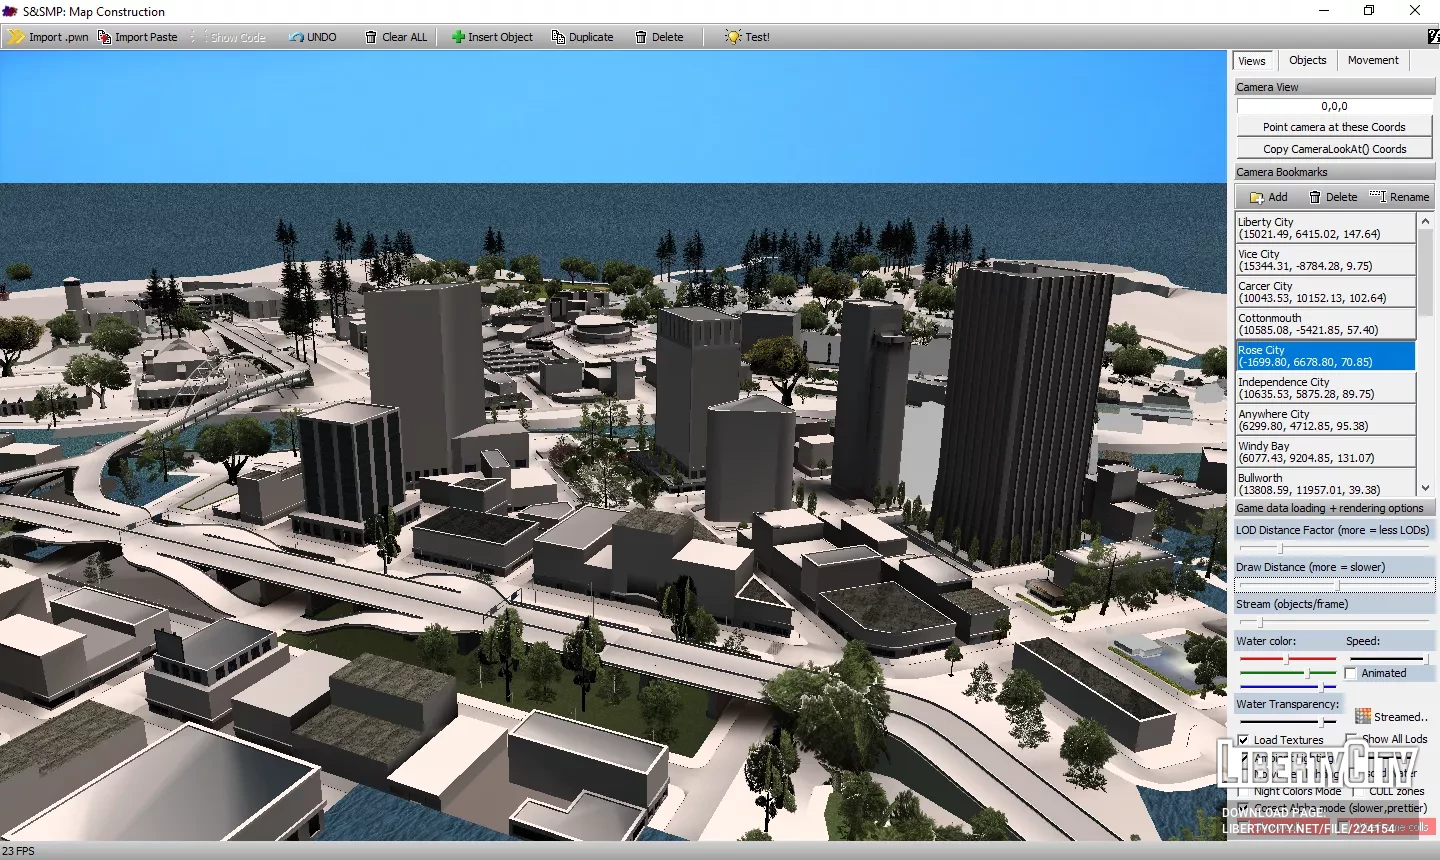Click Import Paste in the toolbar
This screenshot has width=1440, height=860.
click(x=137, y=37)
